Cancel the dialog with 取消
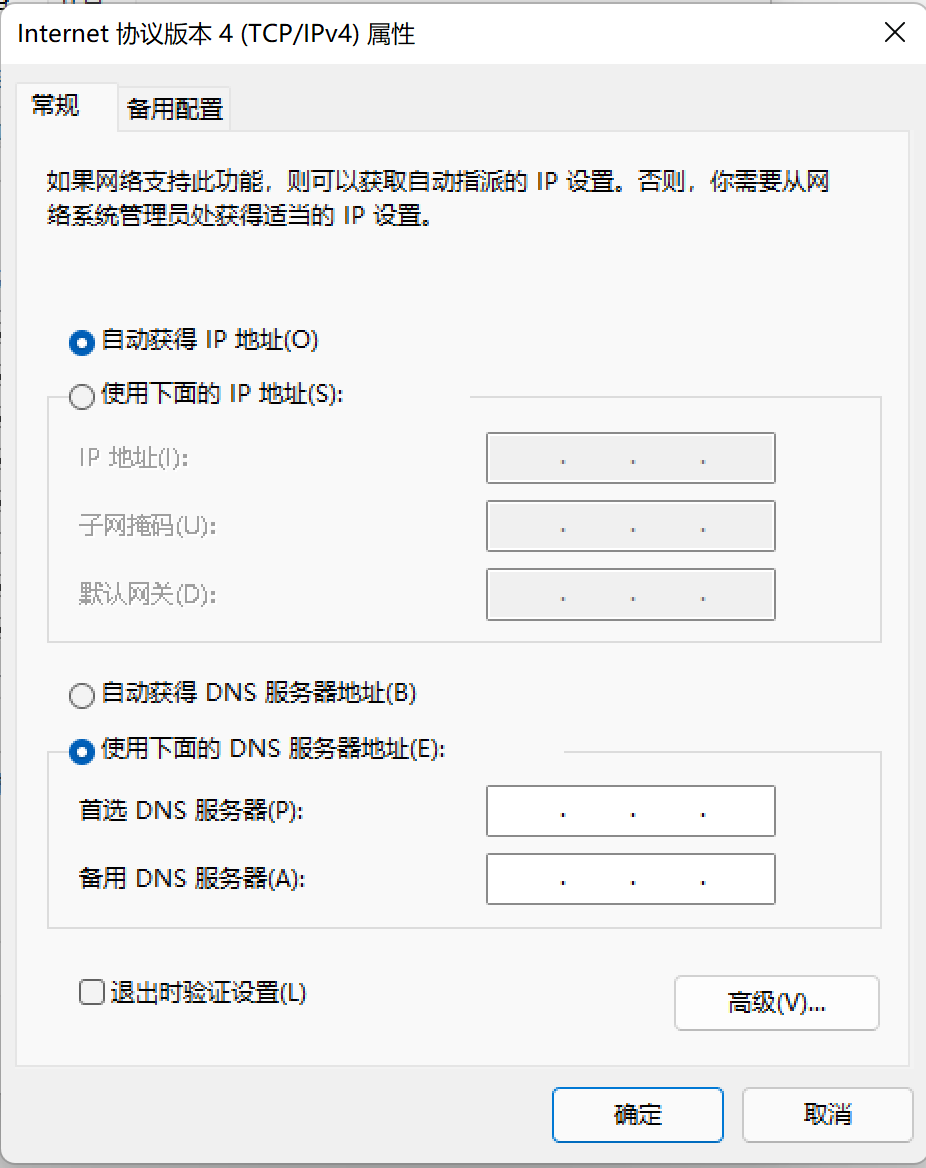The width and height of the screenshot is (926, 1168). click(828, 1114)
